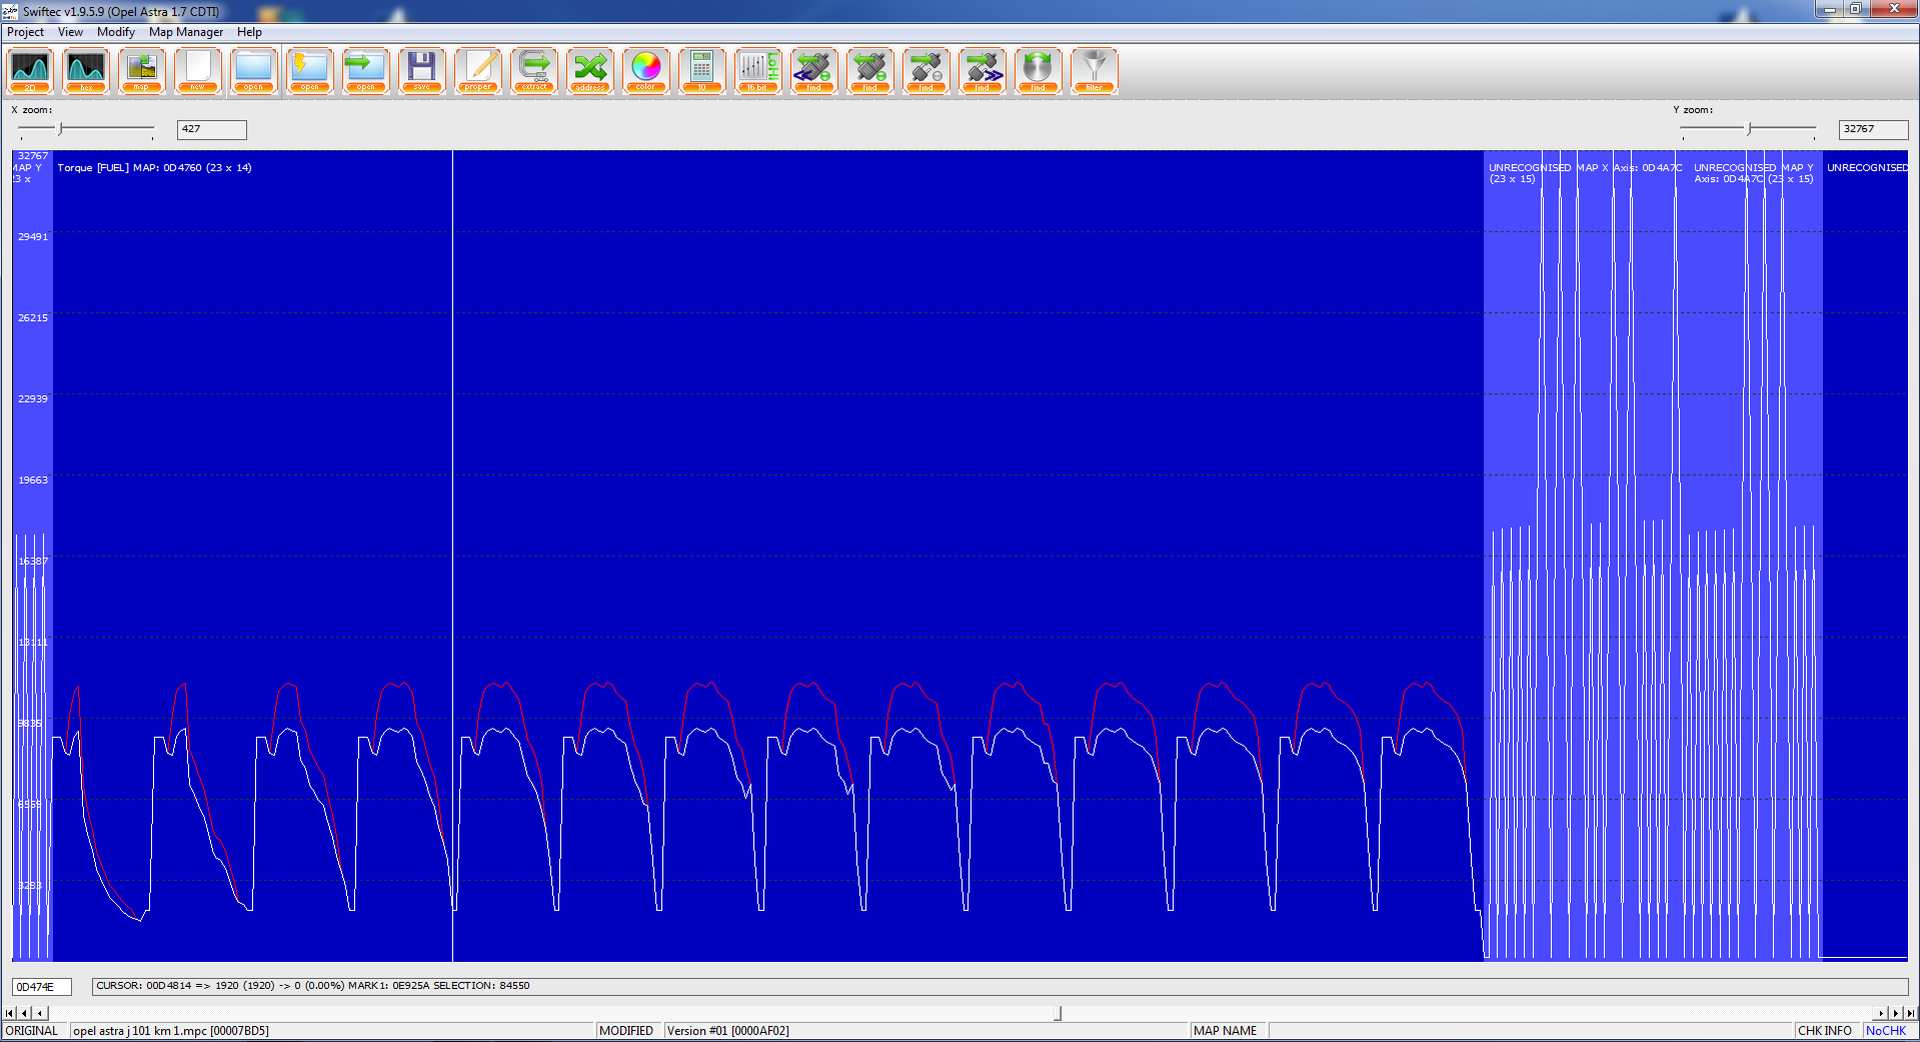Click the horizontal scrollbar thumb
The image size is (1920, 1042).
1058,1013
